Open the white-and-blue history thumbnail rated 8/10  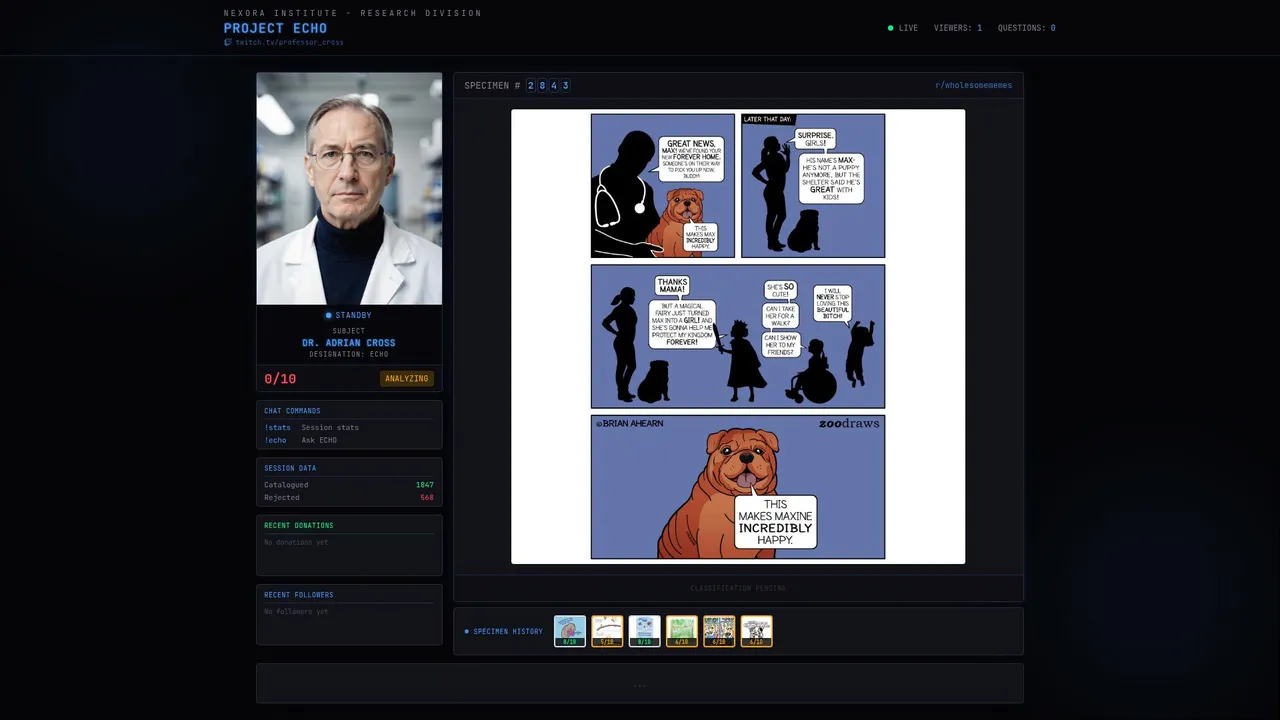coord(644,631)
